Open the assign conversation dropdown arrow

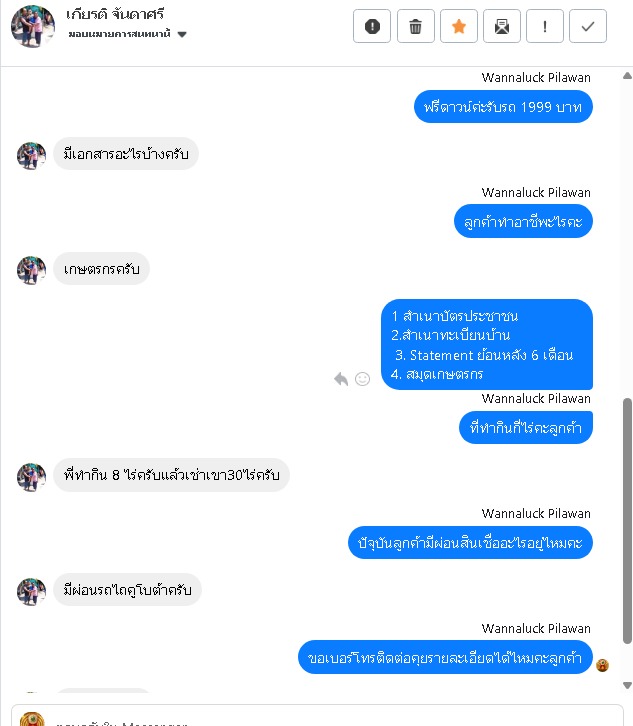pos(182,34)
